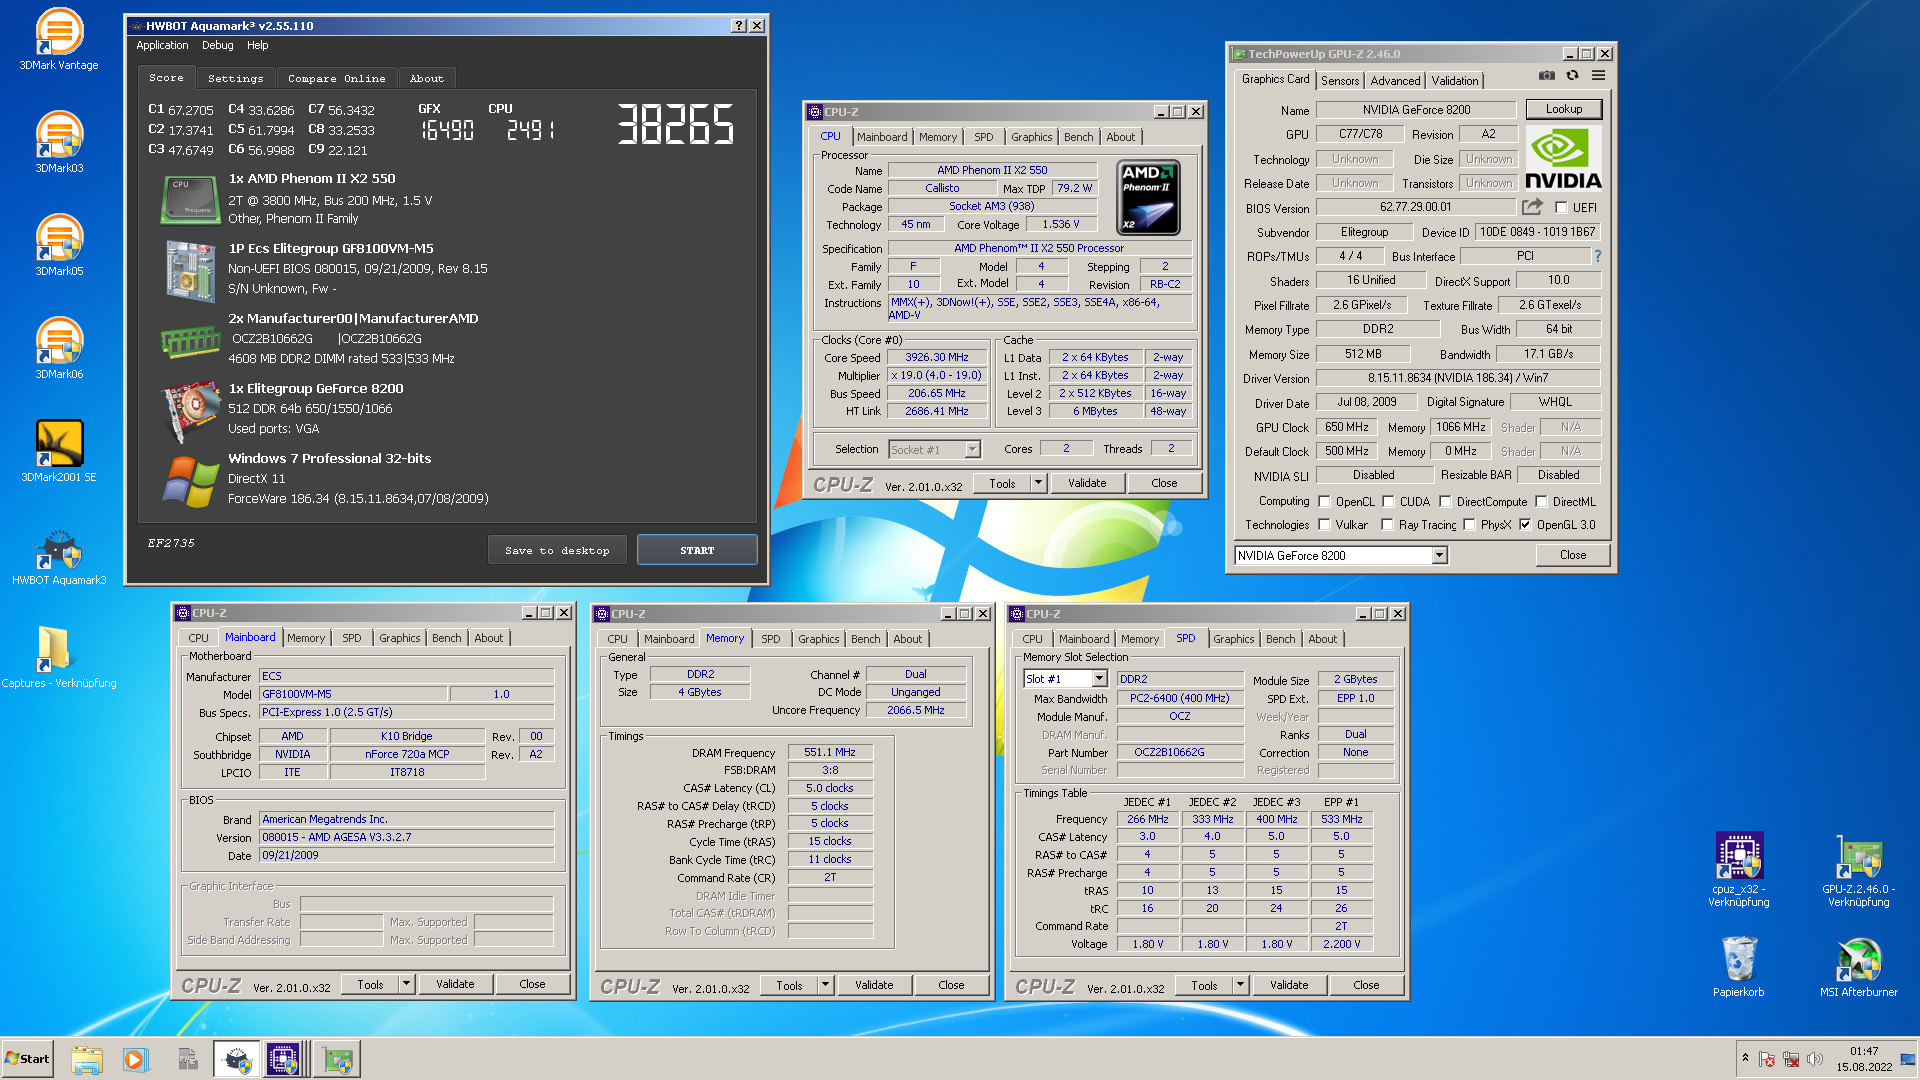Open Debug menu in Aquamark
Screen dimensions: 1920x1080
tap(217, 46)
